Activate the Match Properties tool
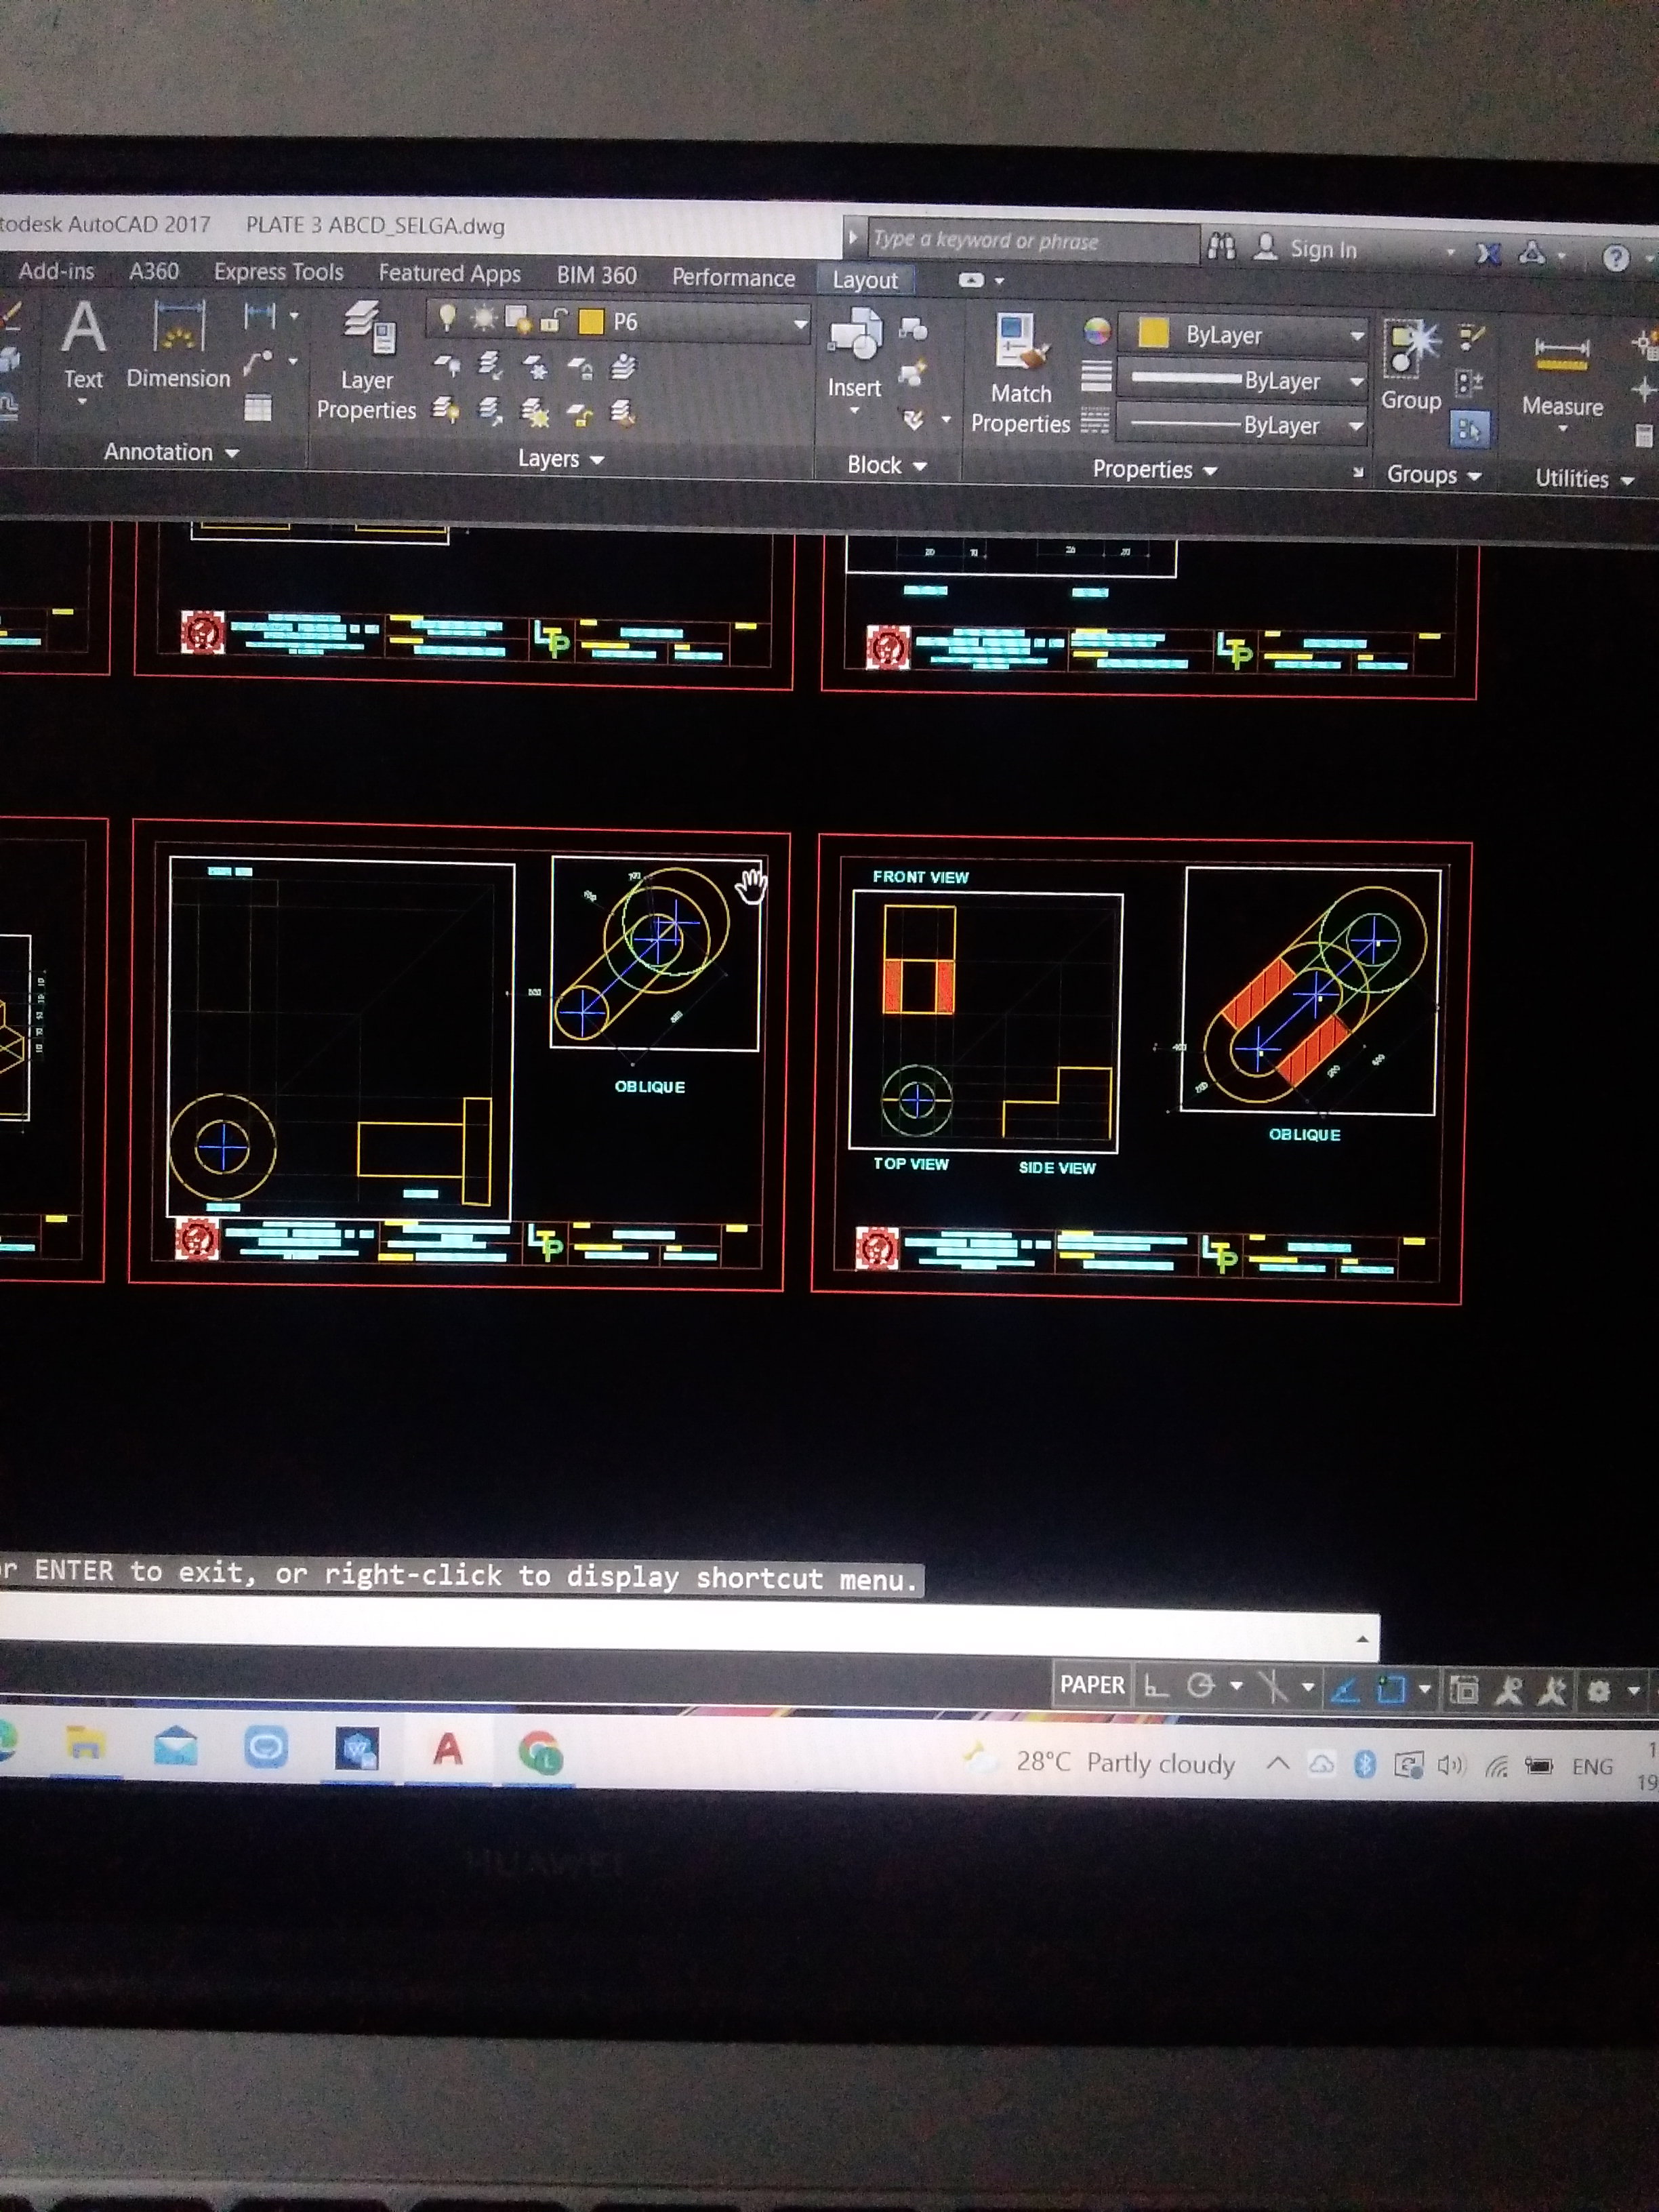 [x=1021, y=374]
